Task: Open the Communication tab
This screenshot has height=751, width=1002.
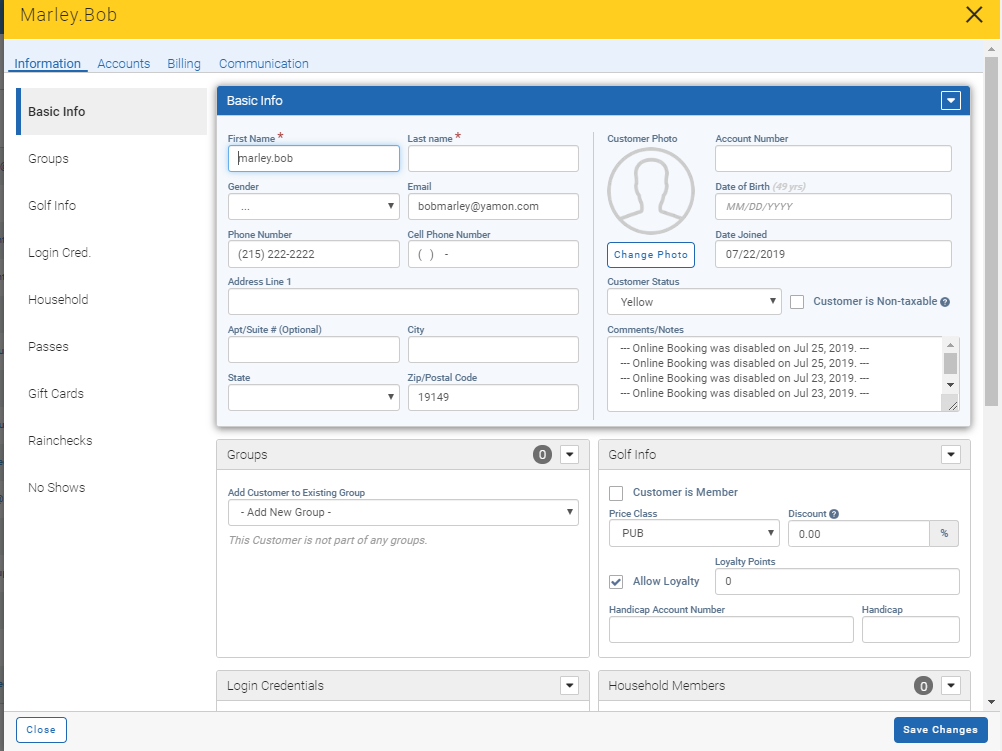Action: coord(264,63)
